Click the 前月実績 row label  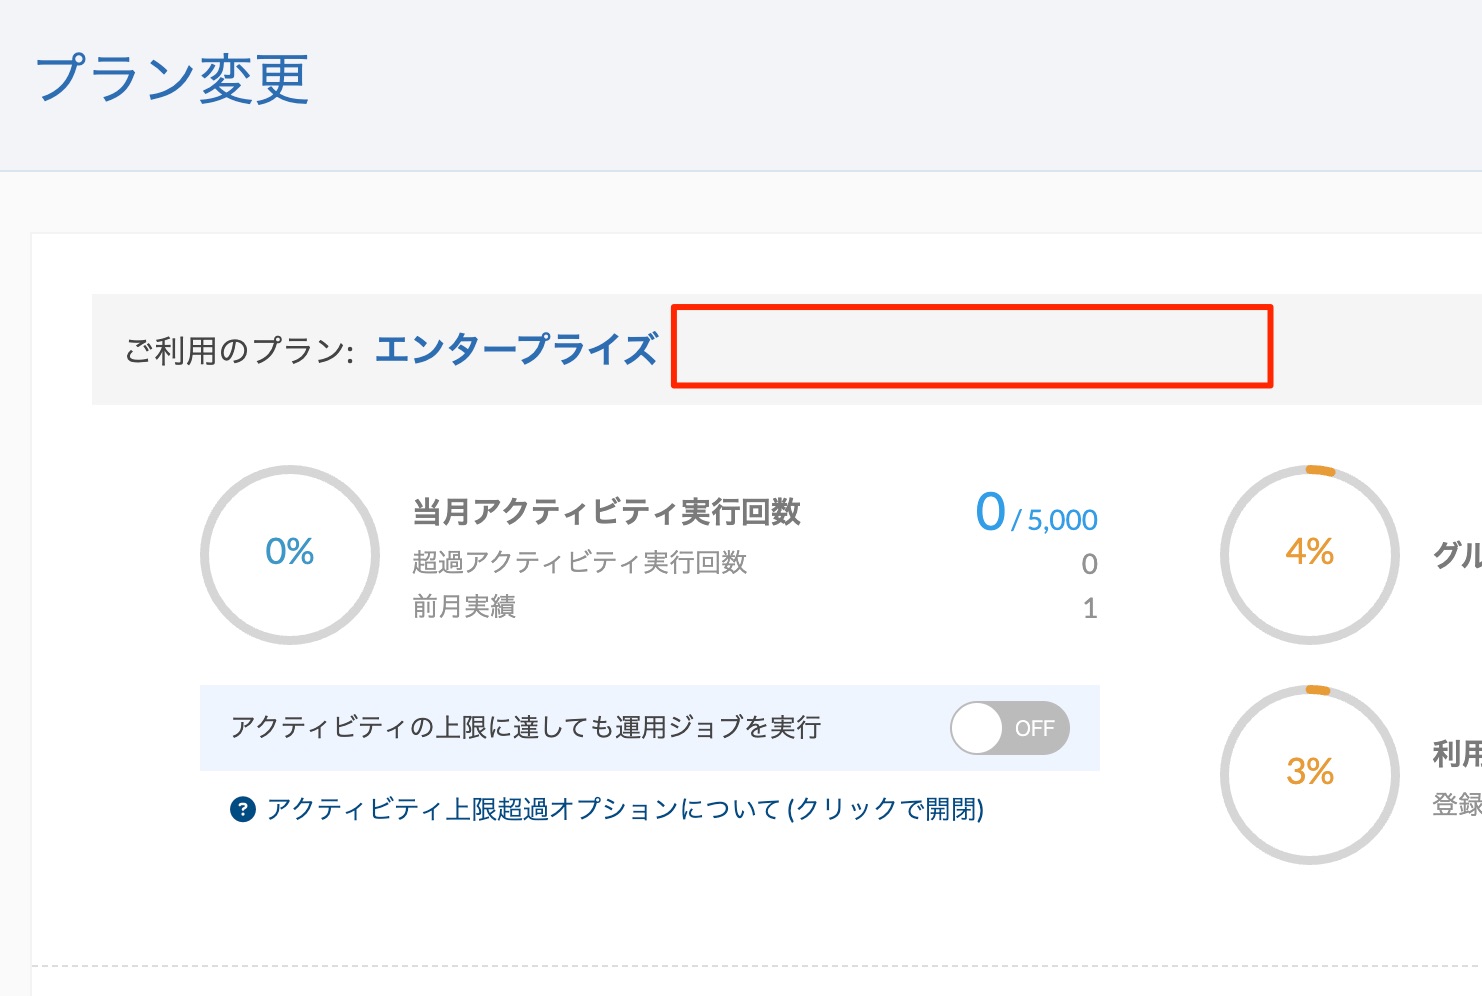click(464, 607)
